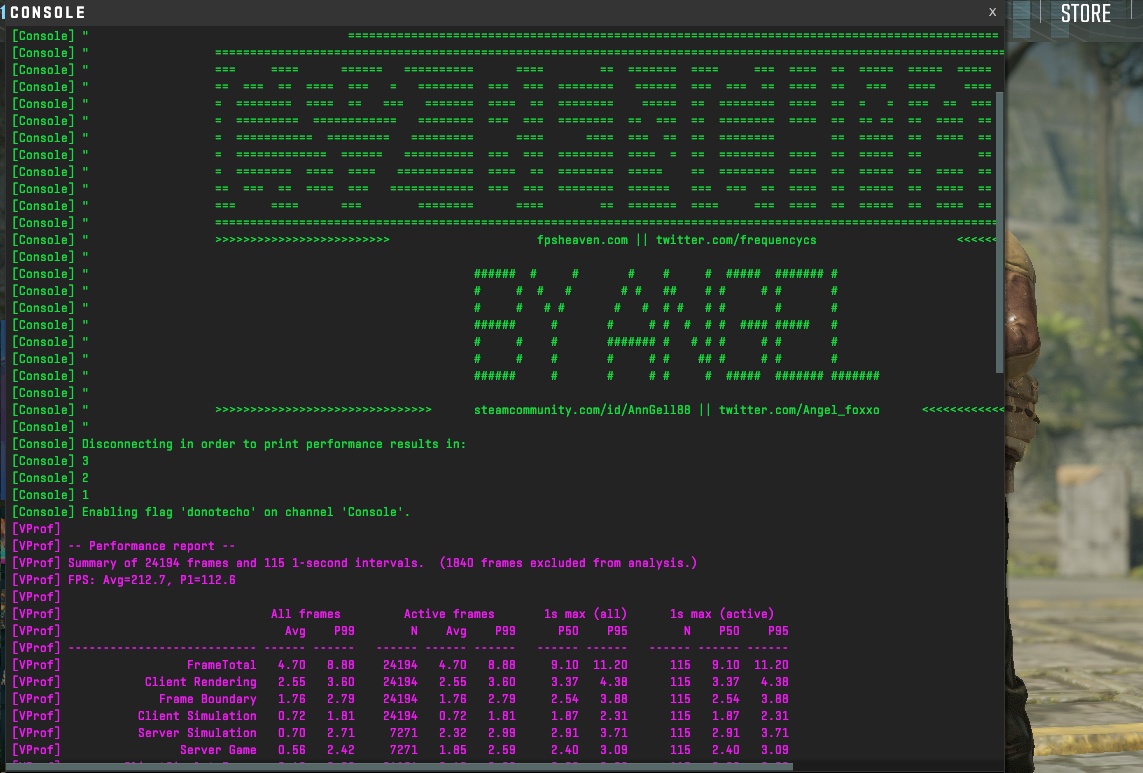This screenshot has width=1143, height=773.
Task: Click the Client Rendering row label
Action: tap(200, 682)
